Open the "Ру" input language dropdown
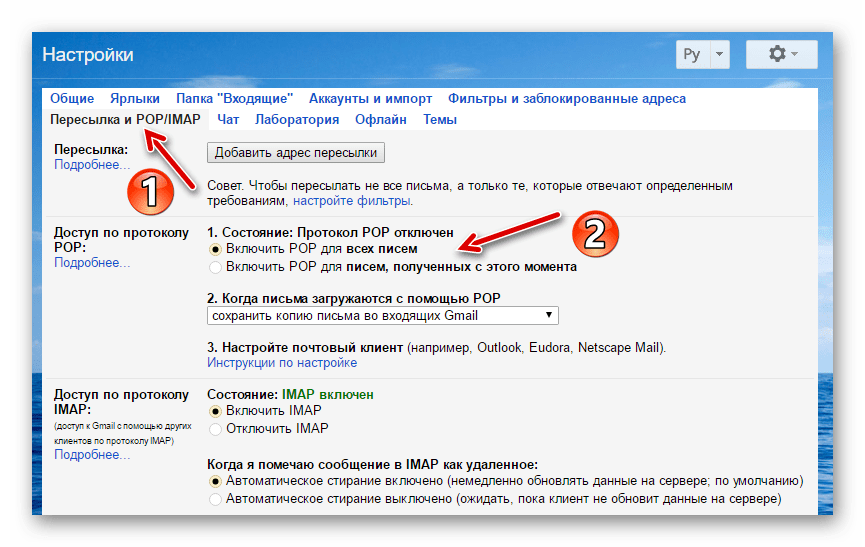Viewport: 865px width, 547px height. point(705,54)
